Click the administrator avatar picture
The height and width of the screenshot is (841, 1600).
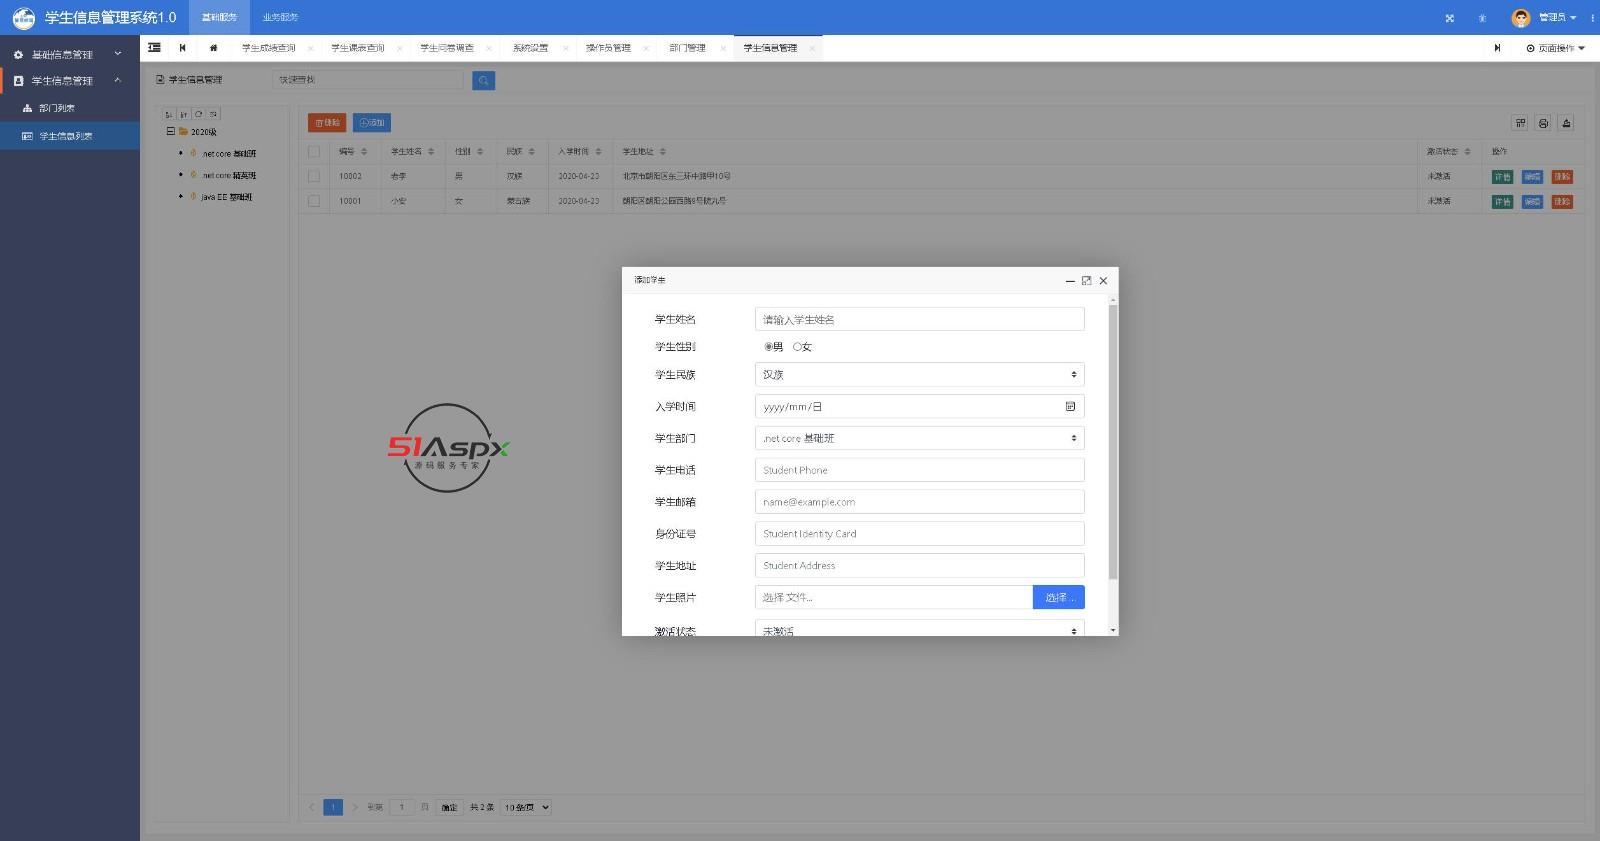tap(1521, 18)
